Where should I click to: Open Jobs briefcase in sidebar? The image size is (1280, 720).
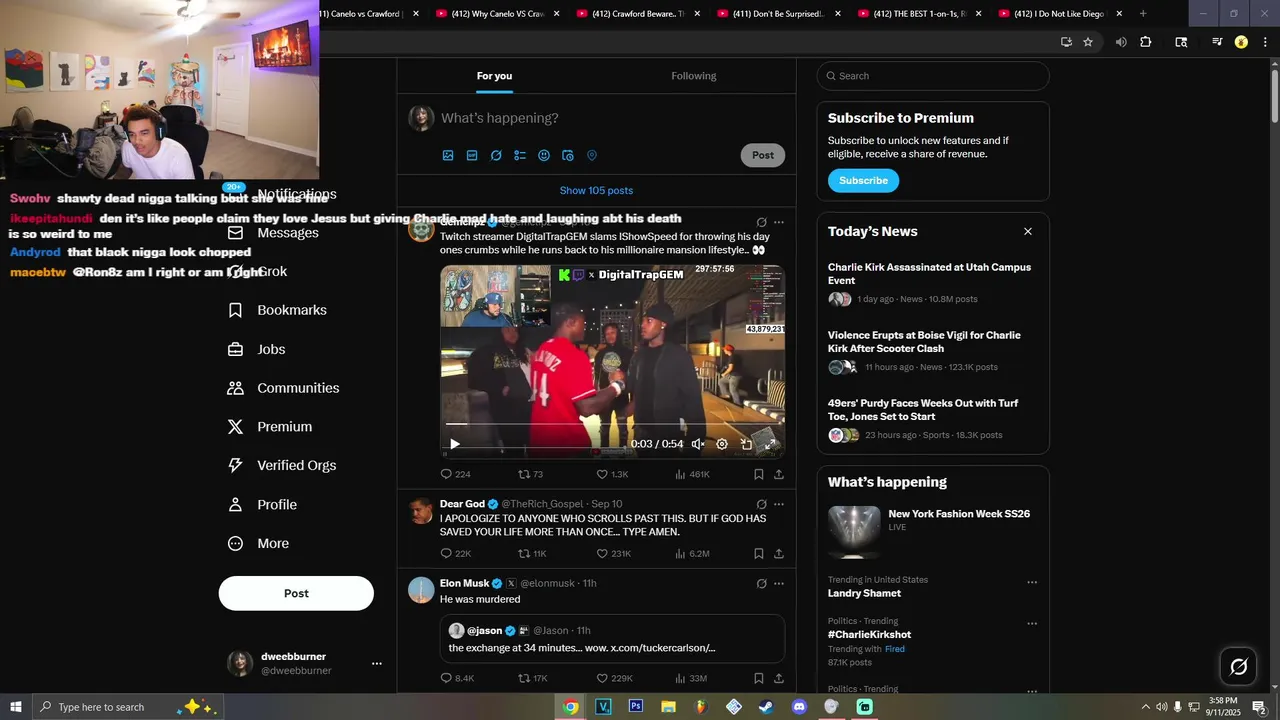[x=256, y=349]
